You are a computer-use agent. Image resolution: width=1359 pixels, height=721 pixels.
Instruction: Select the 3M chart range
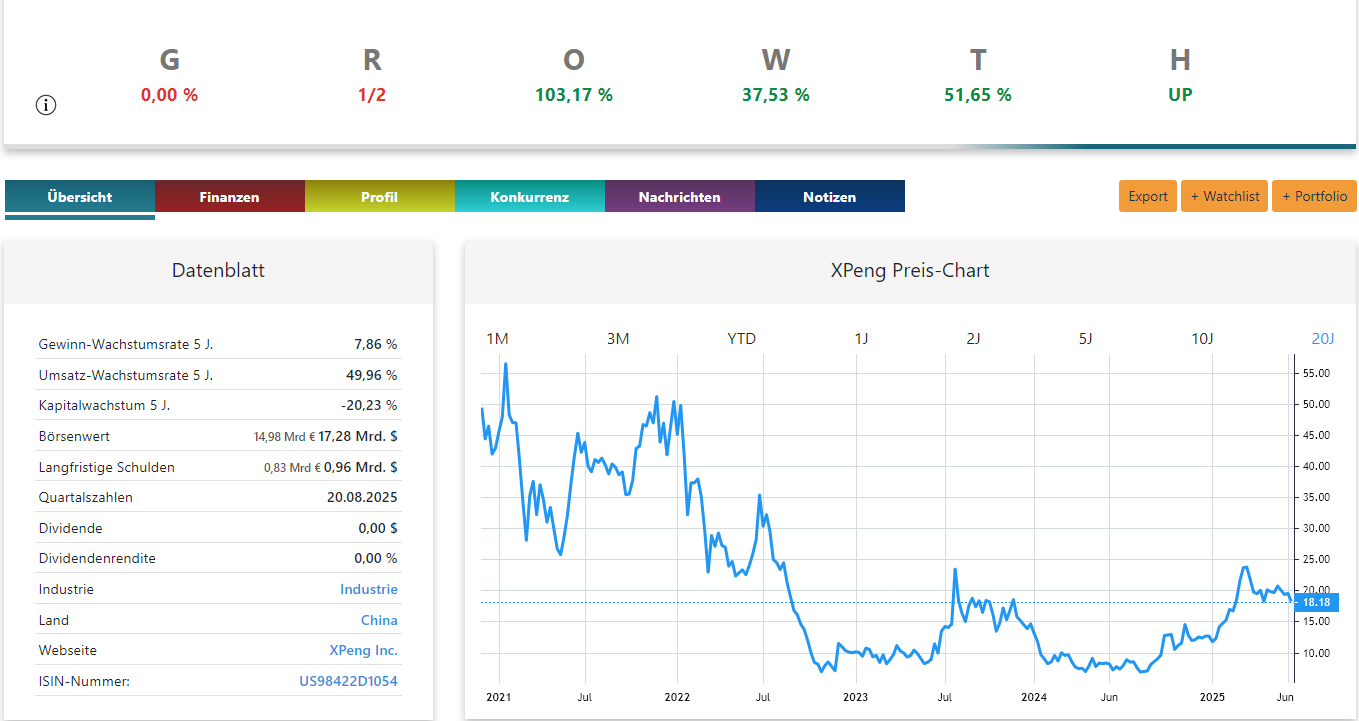618,339
